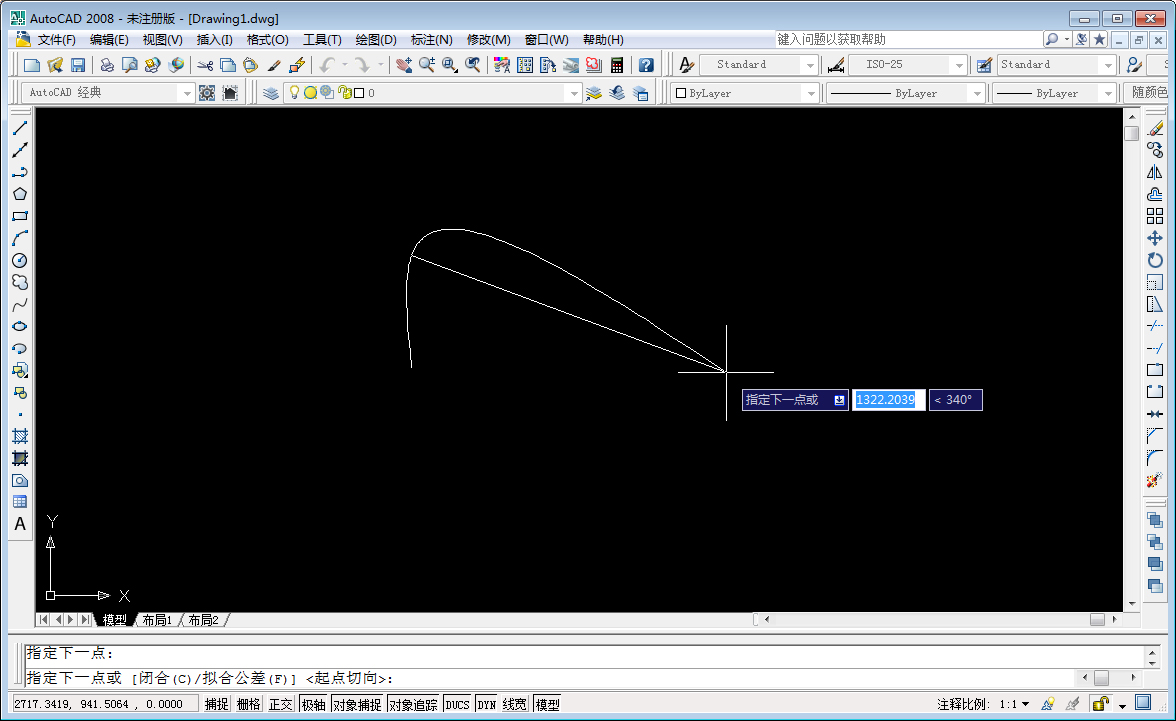Screen dimensions: 1176x721
Task: Click the 1322.2039 dynamic input field
Action: 886,400
